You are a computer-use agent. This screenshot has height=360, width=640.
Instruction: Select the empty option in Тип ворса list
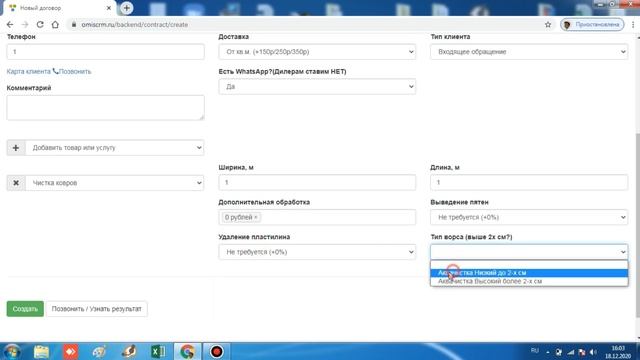pyautogui.click(x=529, y=264)
